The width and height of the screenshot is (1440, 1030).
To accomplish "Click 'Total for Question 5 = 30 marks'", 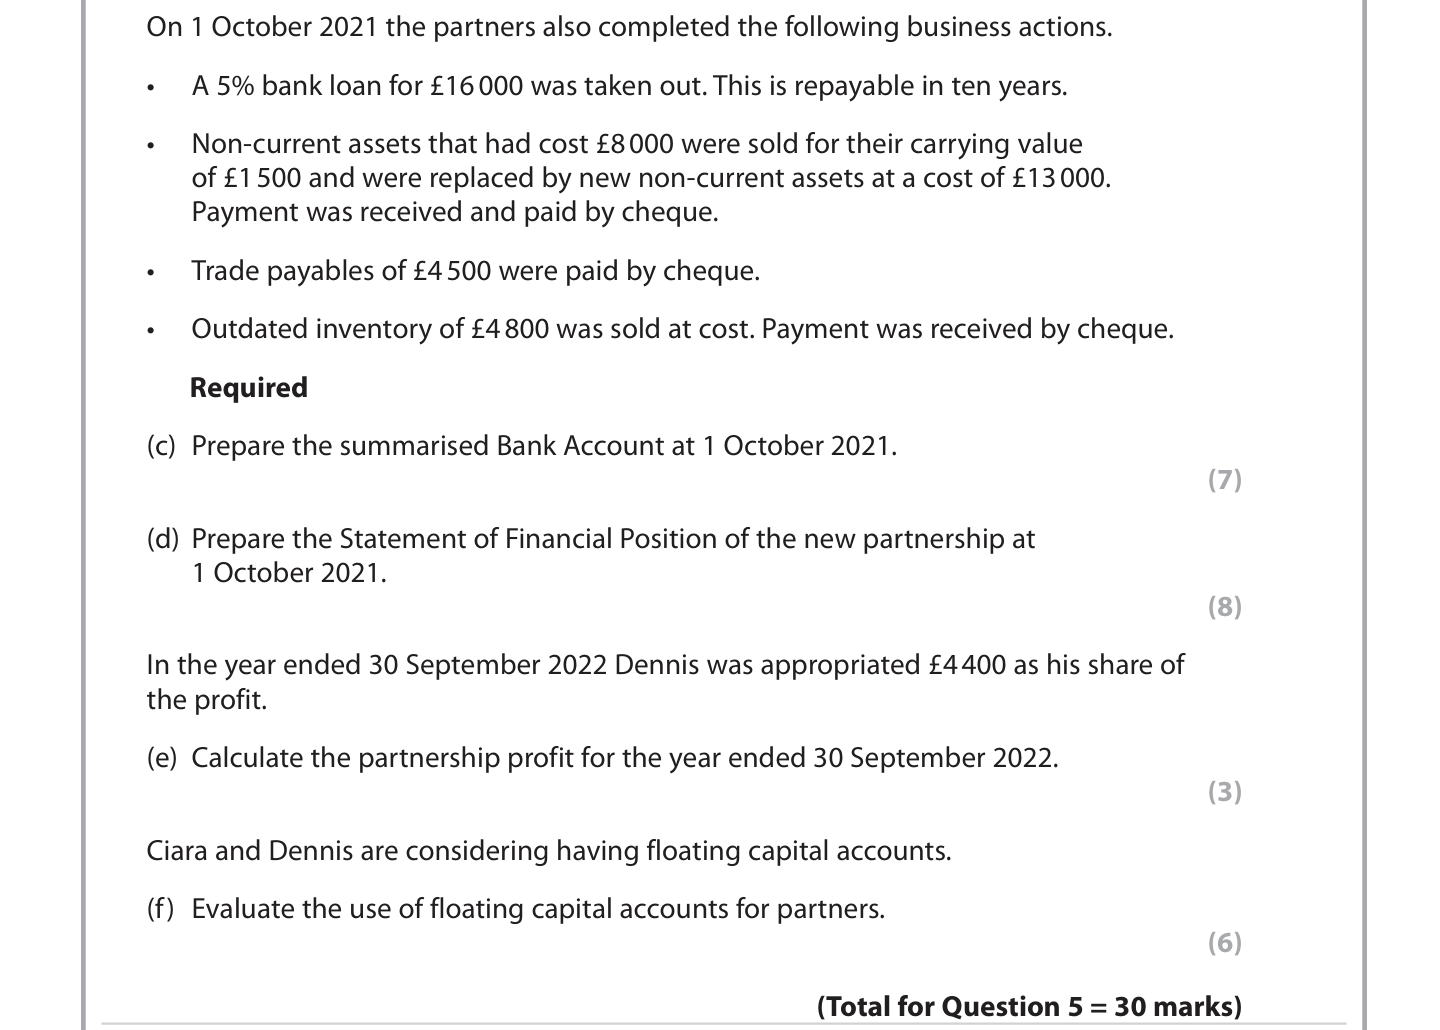I will 1029,1006.
